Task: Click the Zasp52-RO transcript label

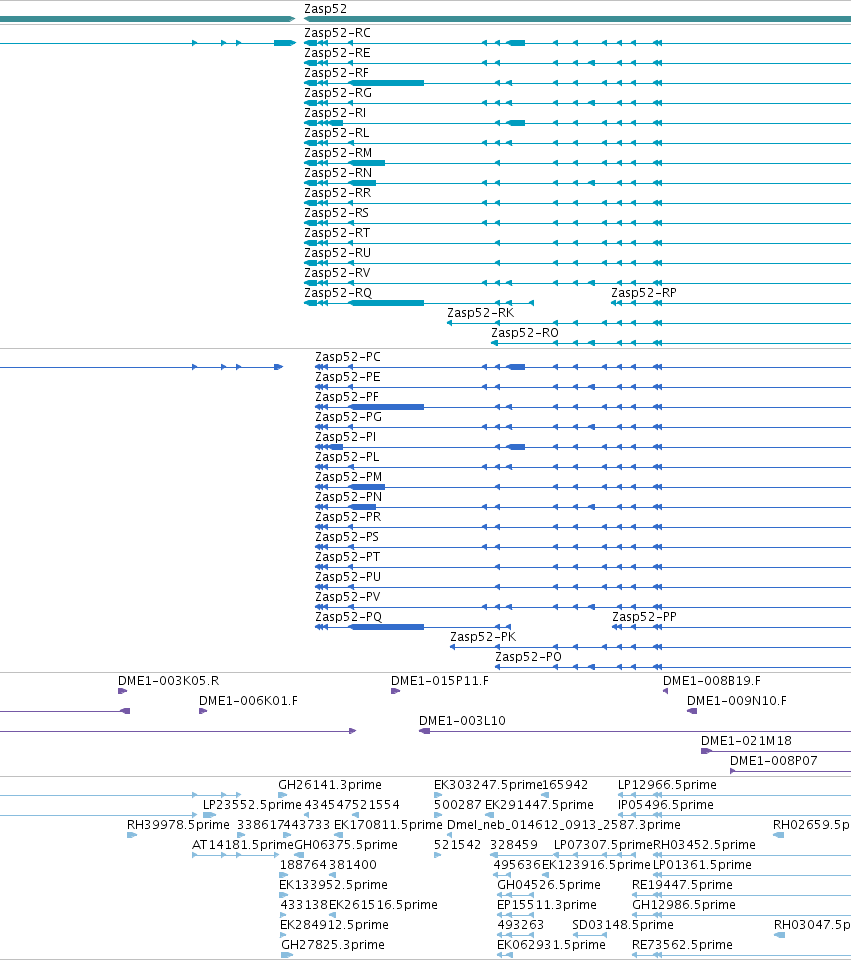Action: pos(525,333)
